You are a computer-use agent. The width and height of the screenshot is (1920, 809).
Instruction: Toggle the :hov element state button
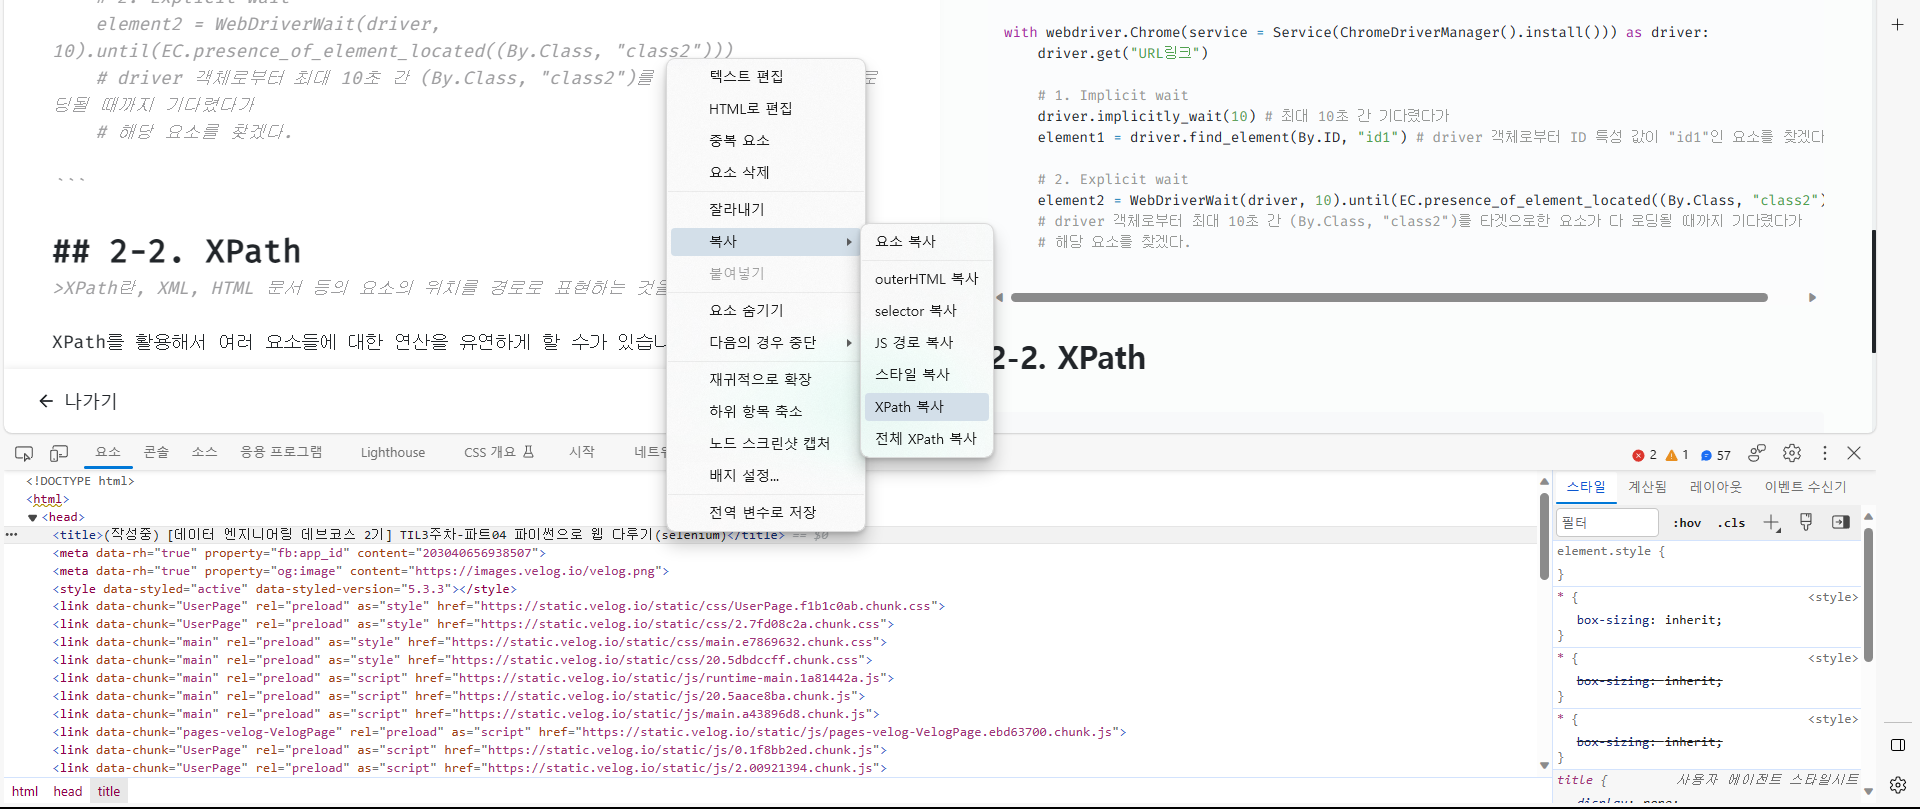pyautogui.click(x=1687, y=523)
